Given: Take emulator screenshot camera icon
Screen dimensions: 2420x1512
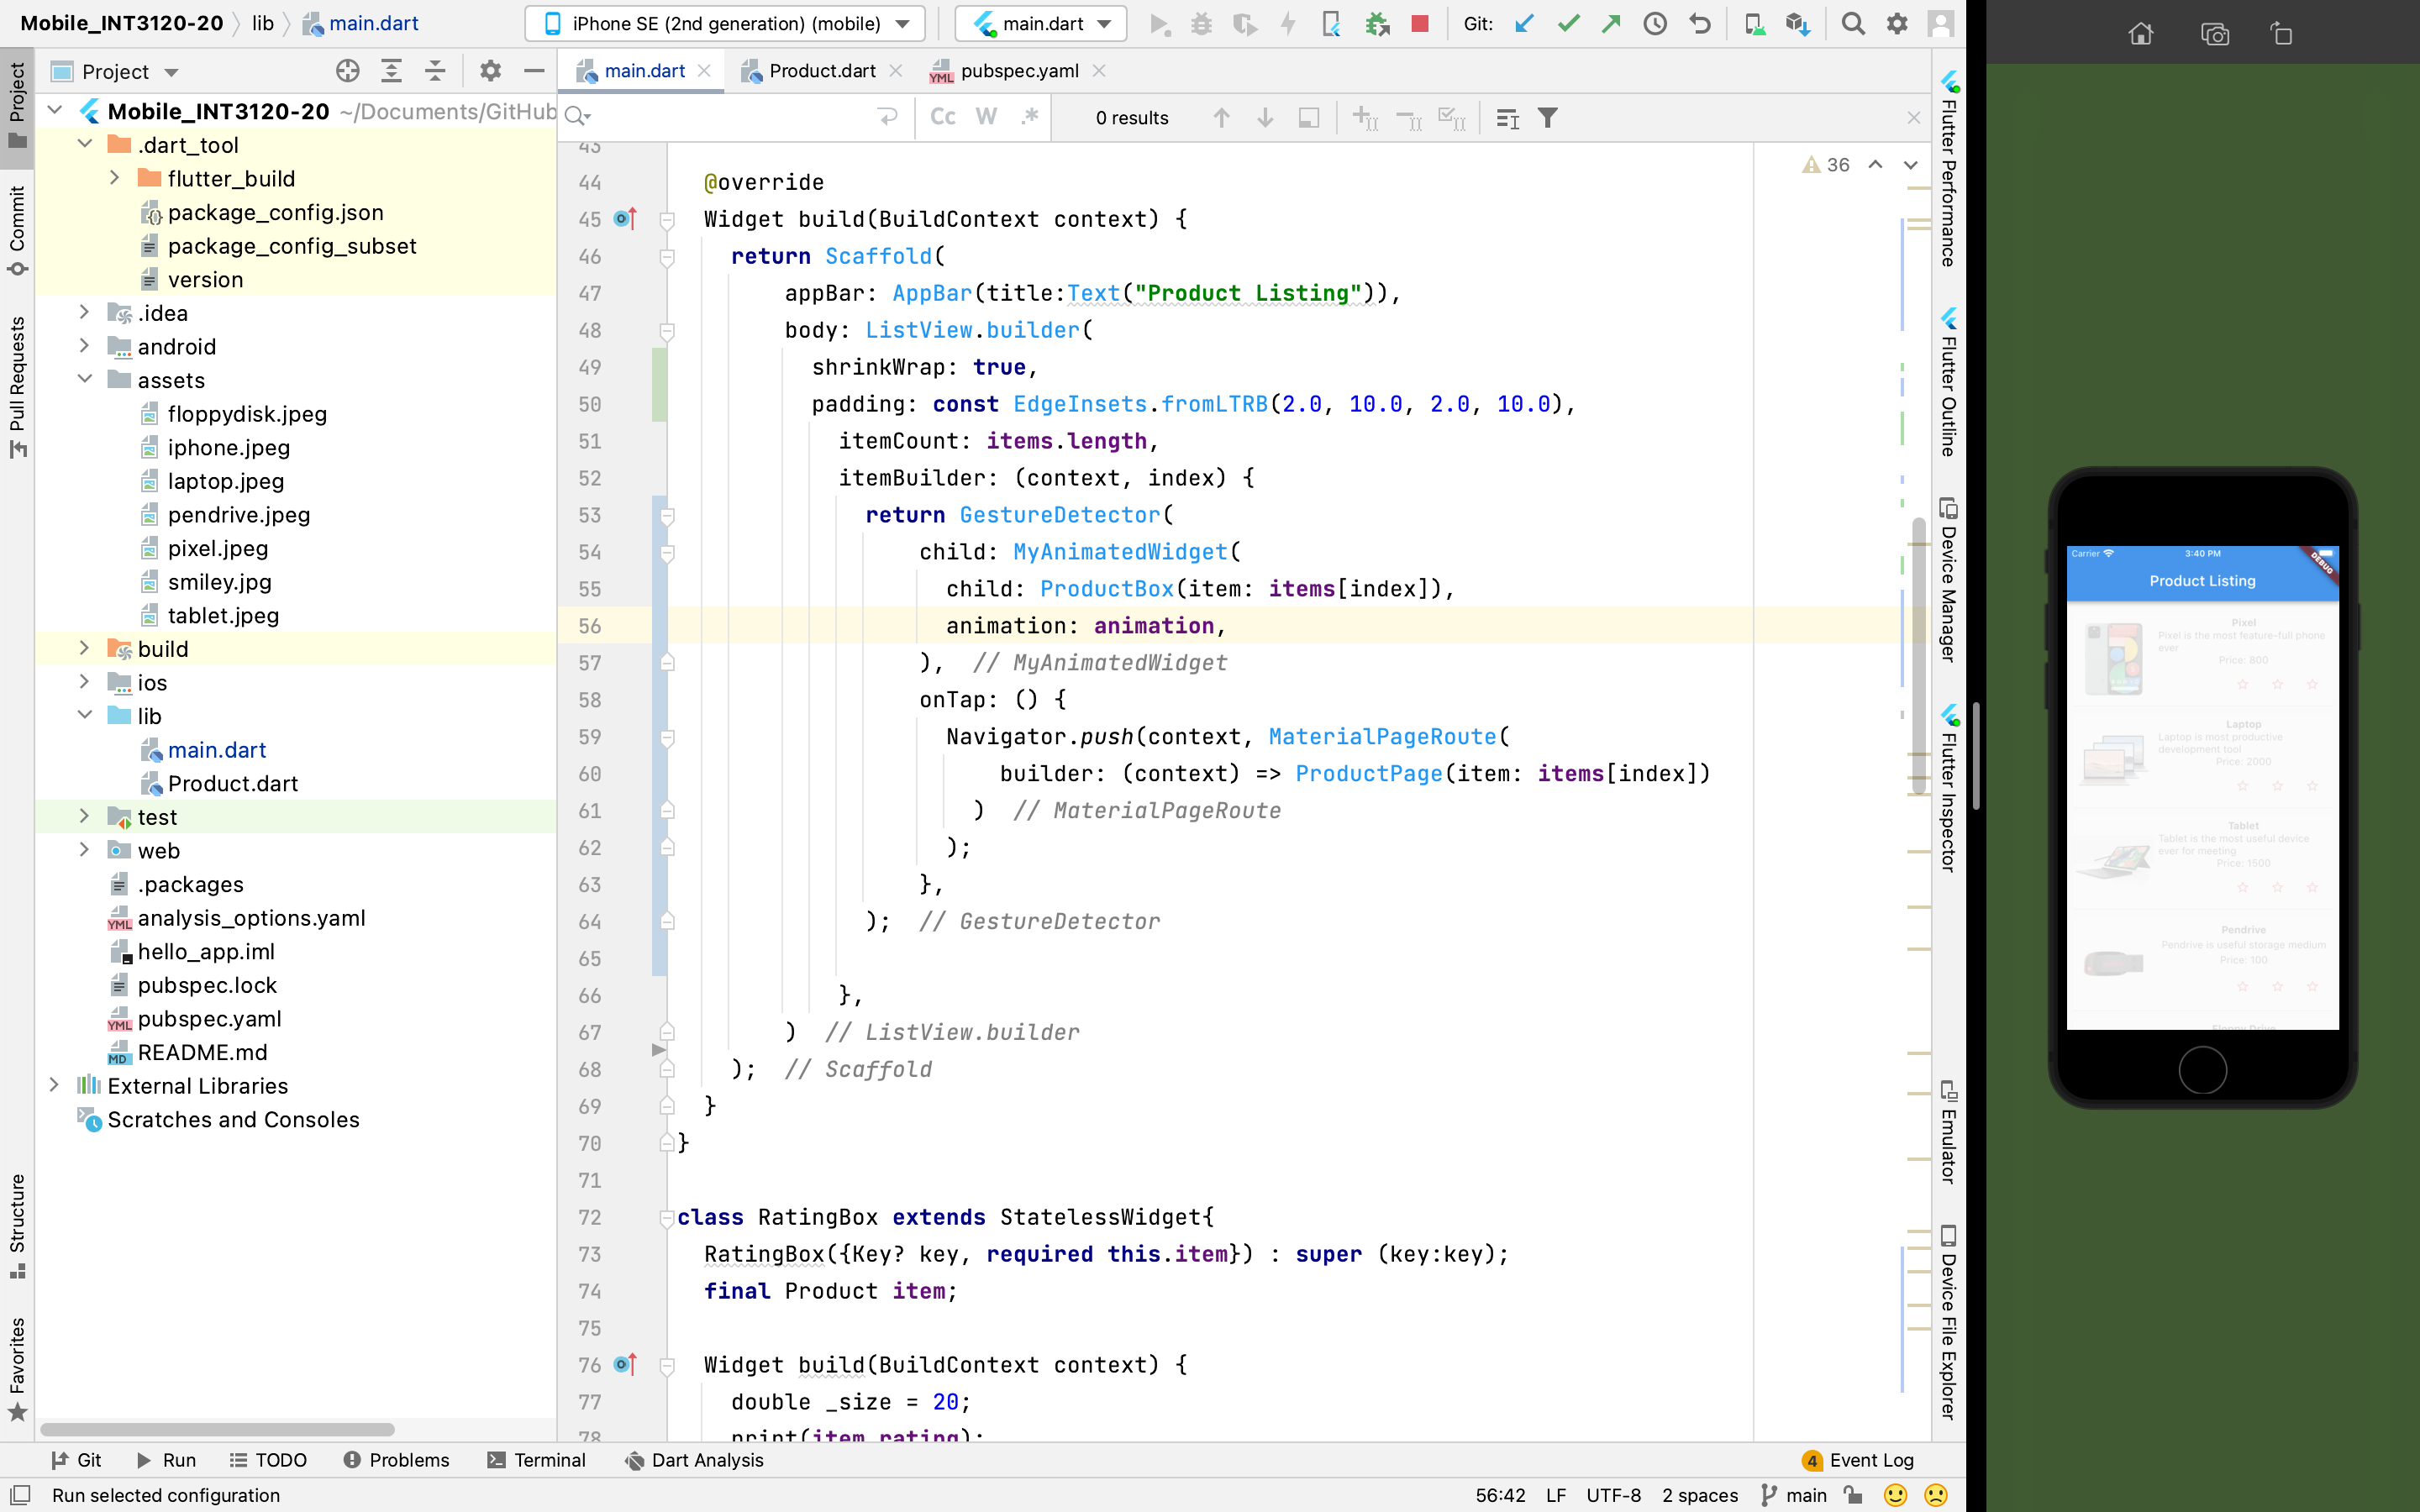Looking at the screenshot, I should (x=2214, y=34).
